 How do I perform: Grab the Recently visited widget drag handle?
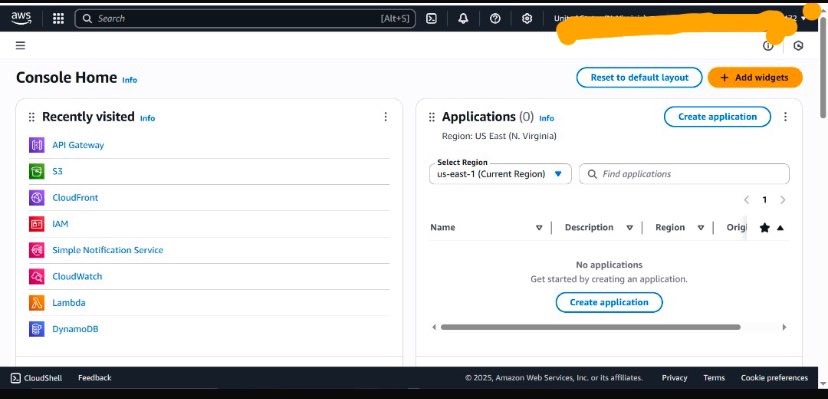tap(31, 117)
